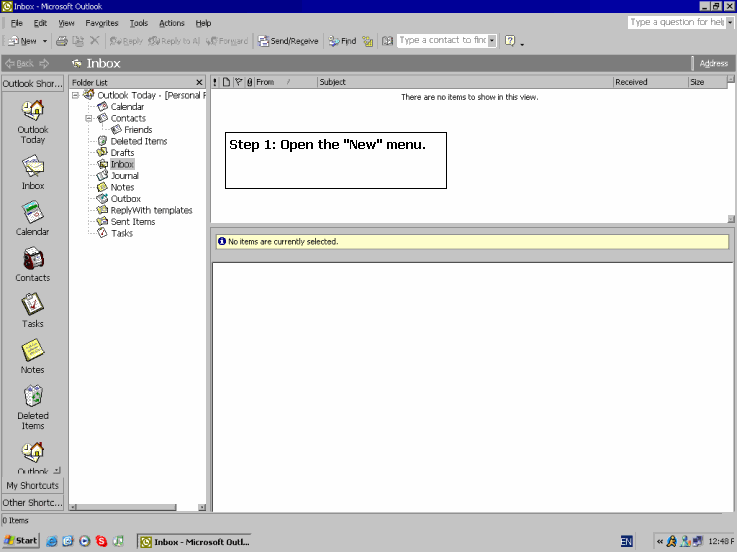Open the Address Book icon
The image size is (737, 552).
387,41
